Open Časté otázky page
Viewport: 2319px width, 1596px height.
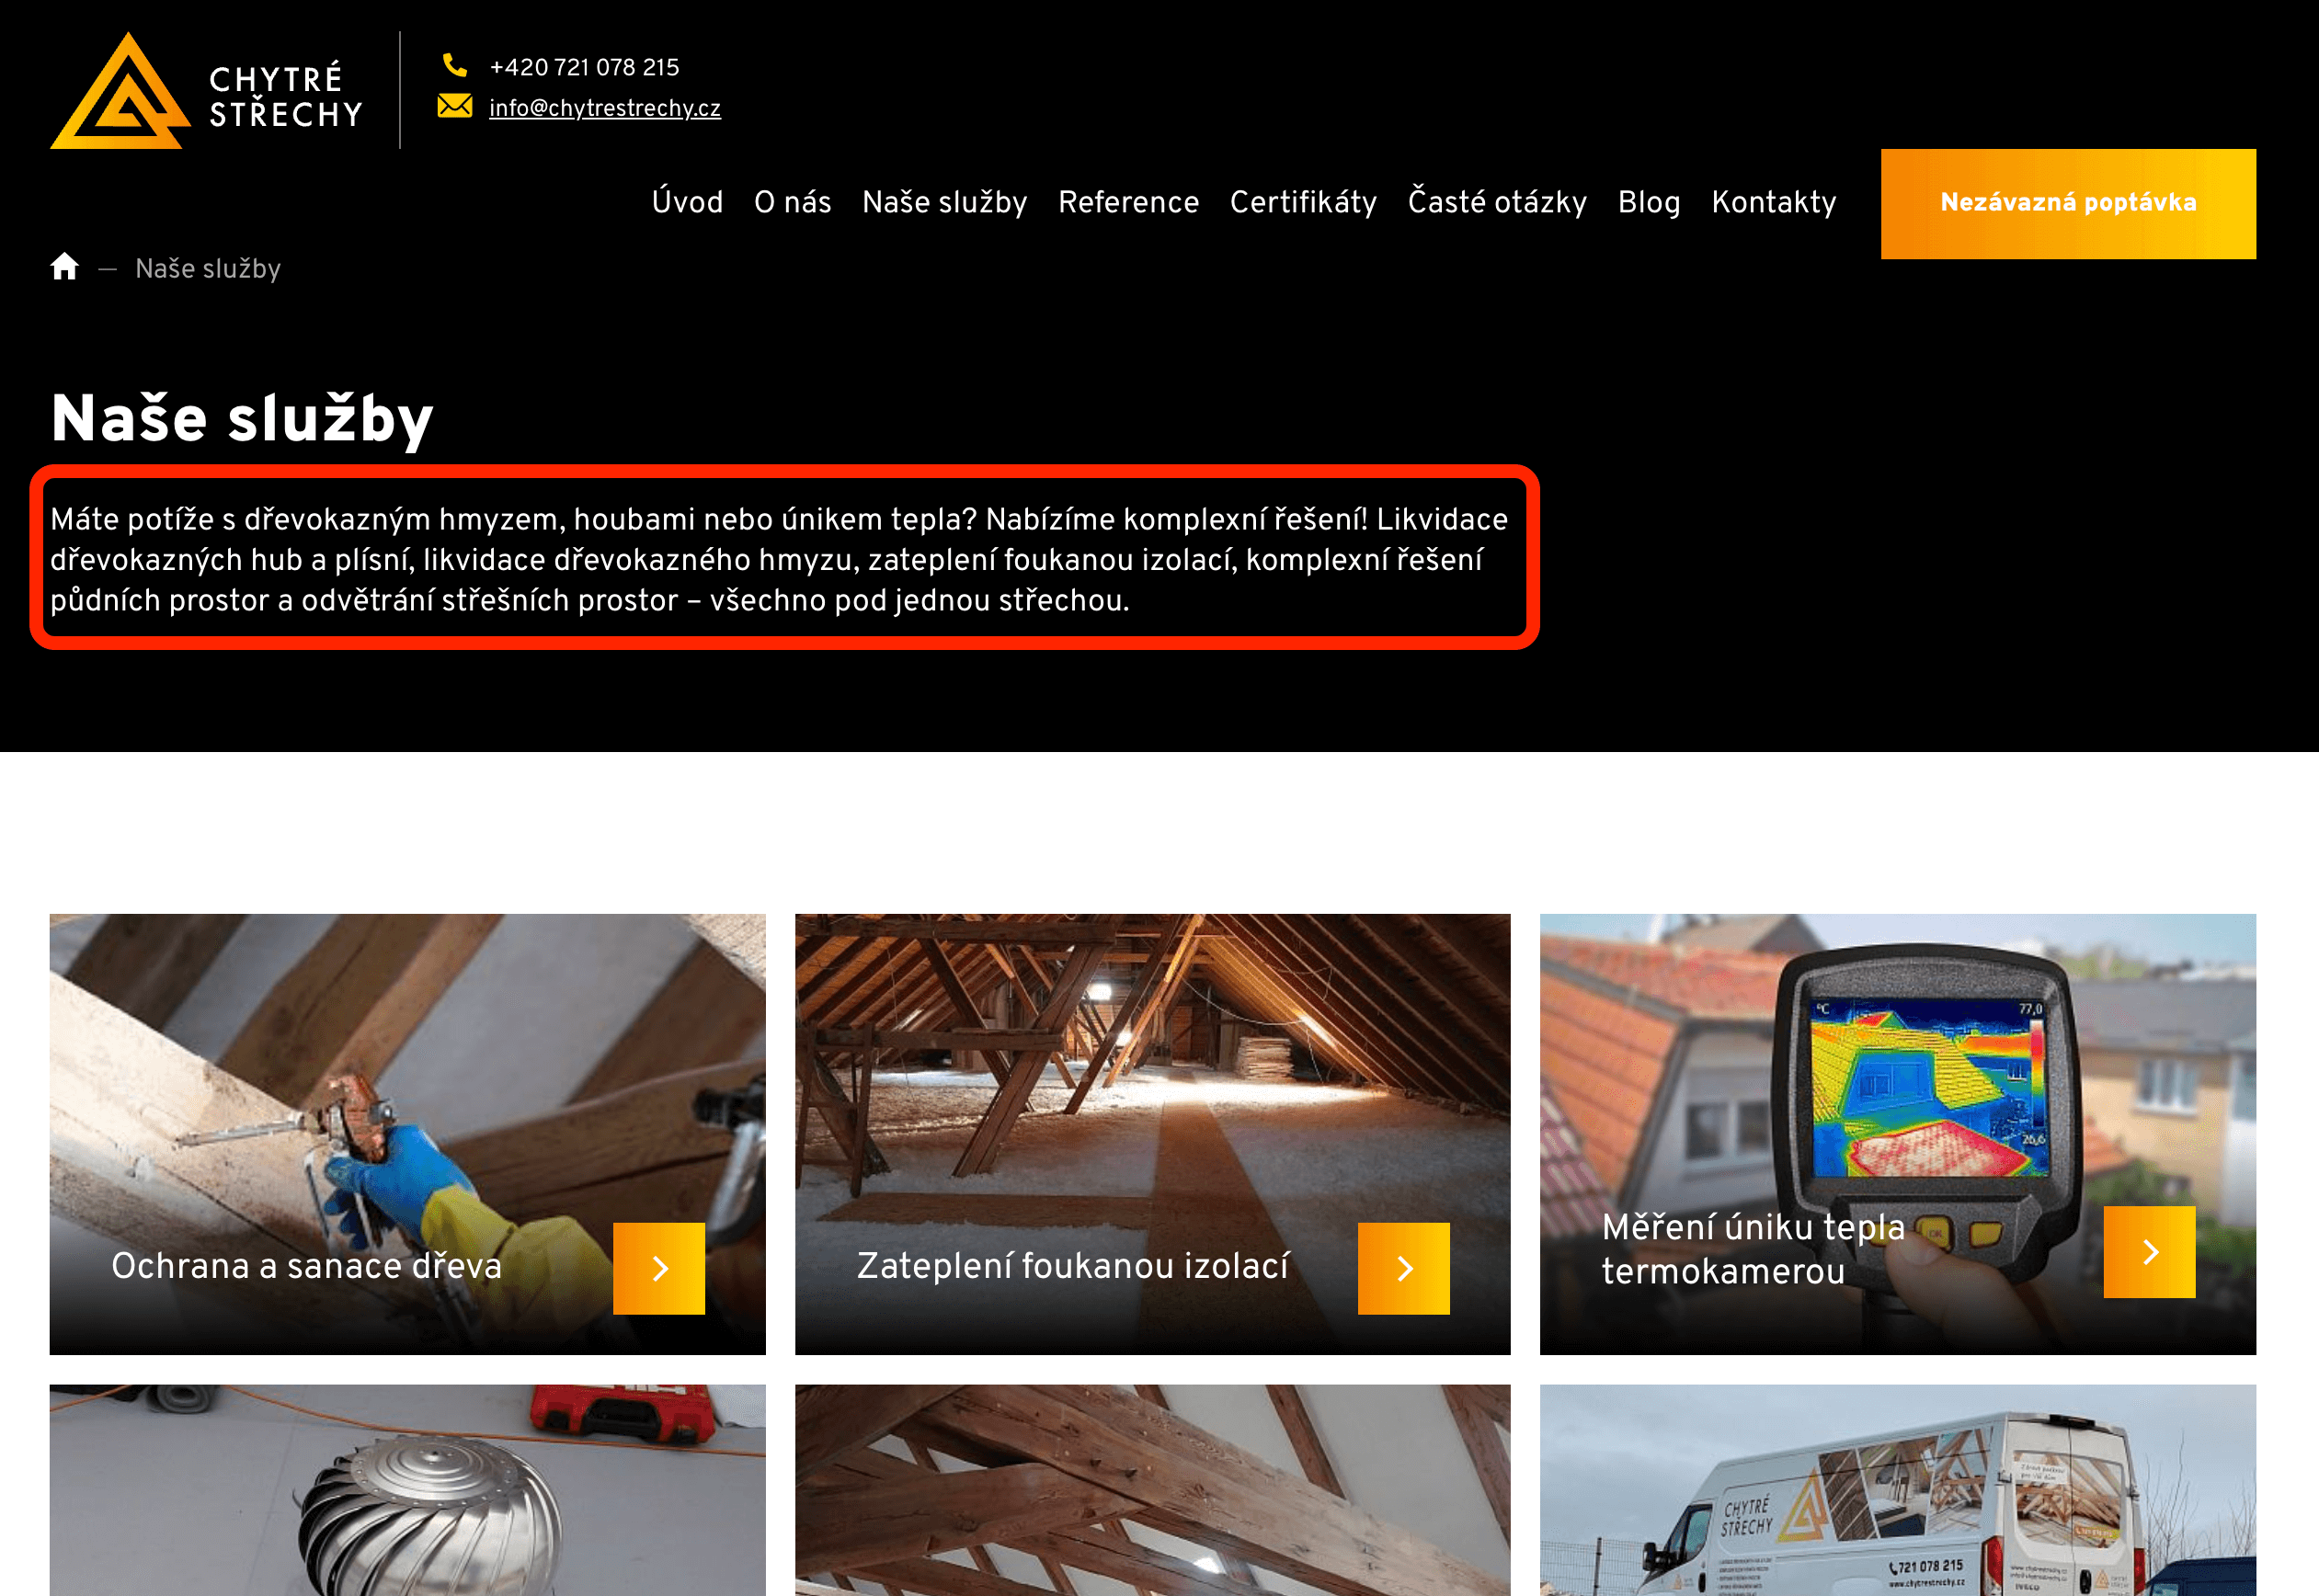click(x=1496, y=202)
